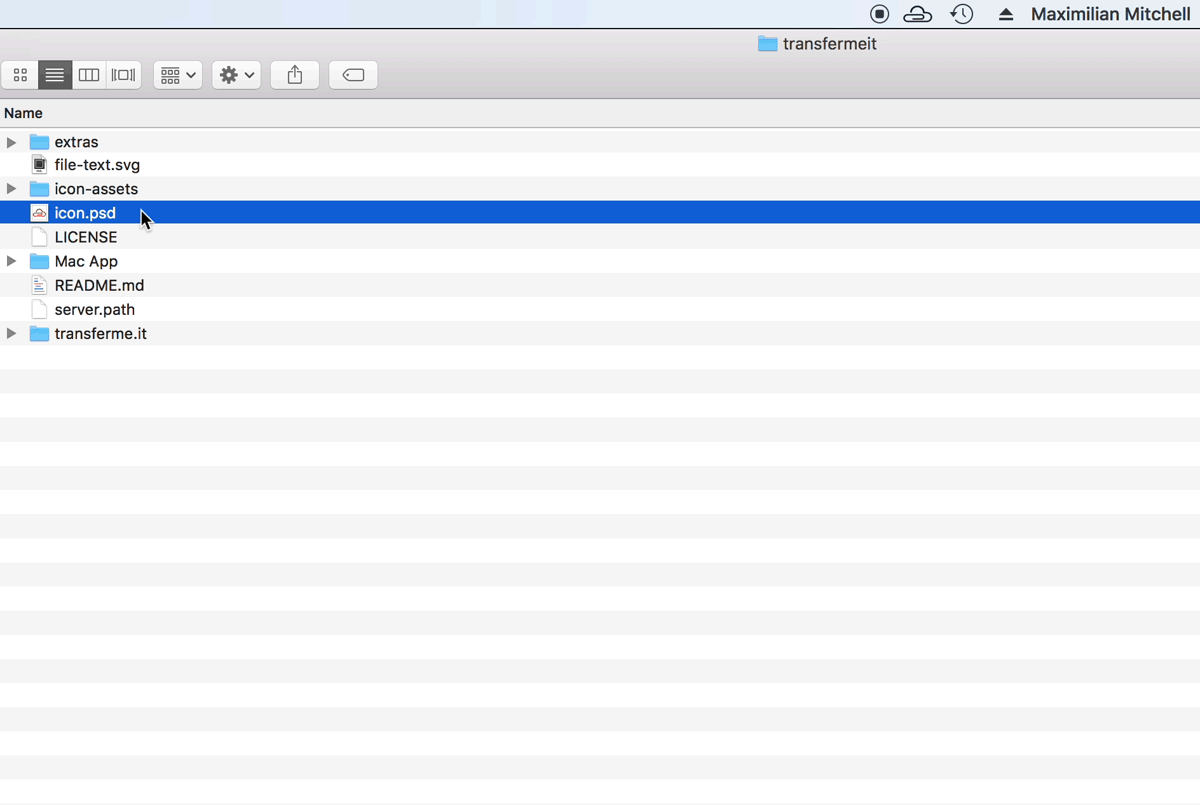Switch to list view in toolbar
This screenshot has width=1200, height=805.
click(55, 75)
